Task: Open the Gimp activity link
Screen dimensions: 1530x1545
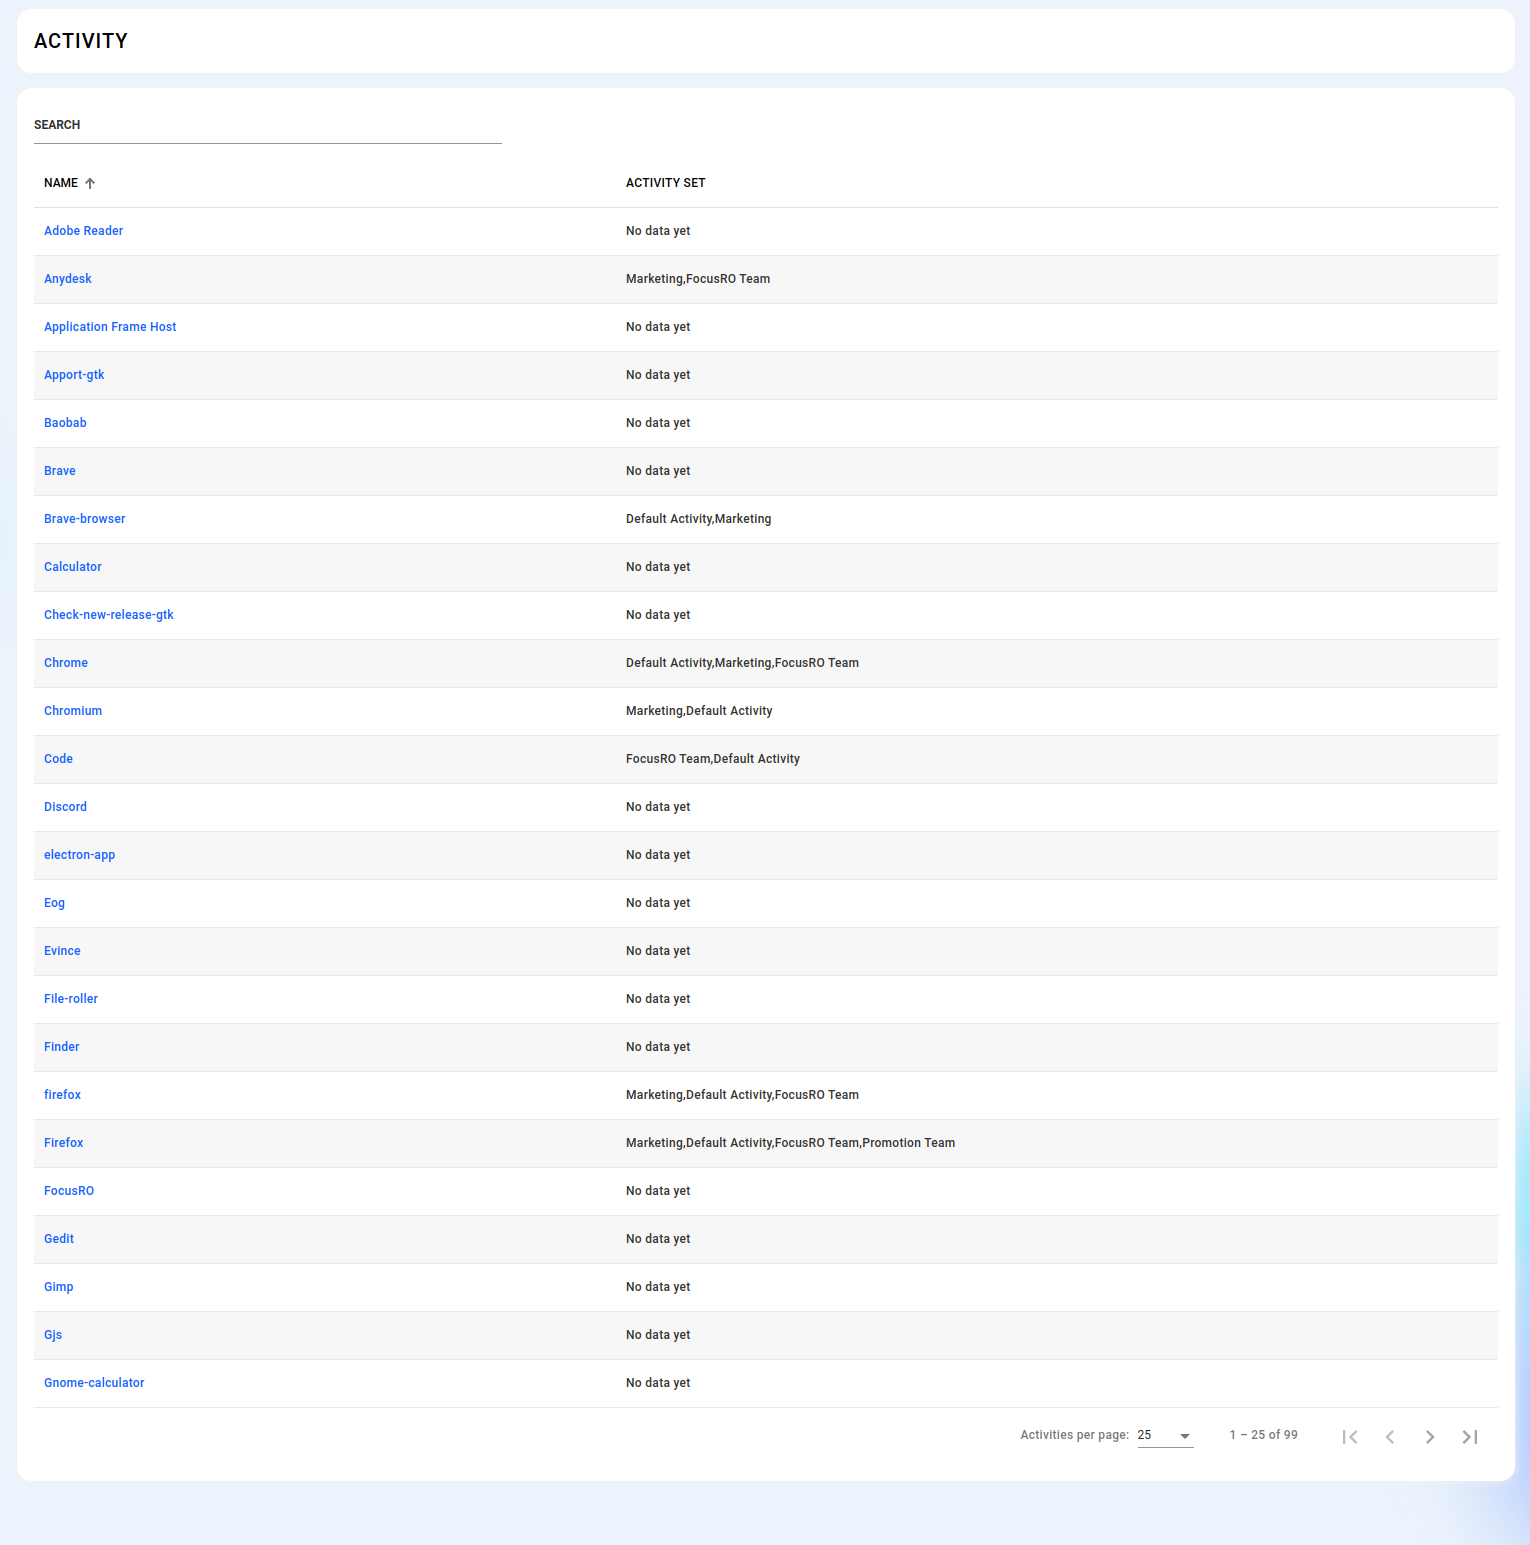Action: click(59, 1287)
